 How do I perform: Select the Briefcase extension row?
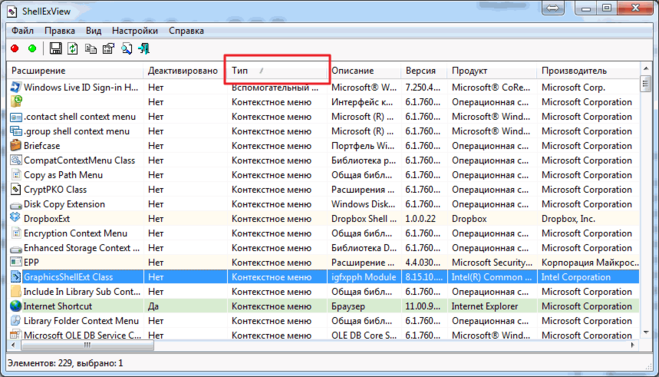(324, 146)
